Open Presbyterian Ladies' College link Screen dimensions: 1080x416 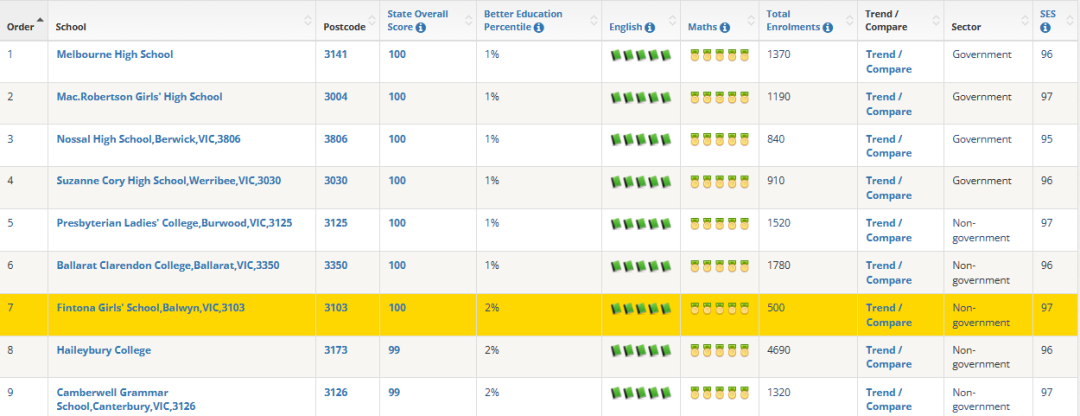point(174,223)
